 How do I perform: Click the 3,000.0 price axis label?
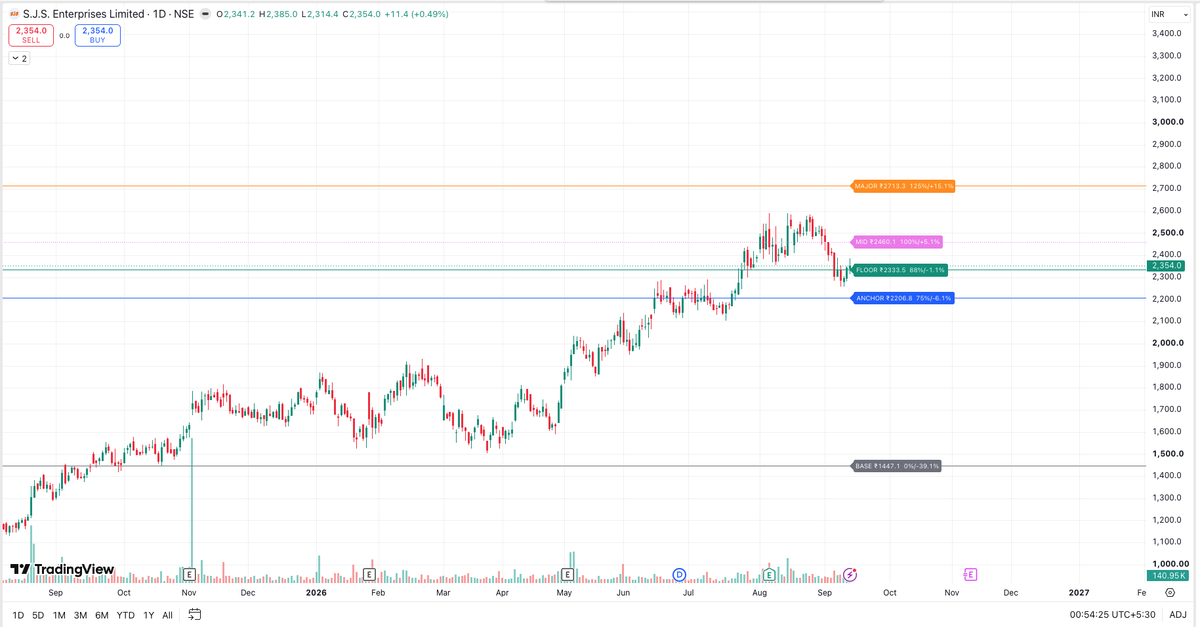point(1167,122)
